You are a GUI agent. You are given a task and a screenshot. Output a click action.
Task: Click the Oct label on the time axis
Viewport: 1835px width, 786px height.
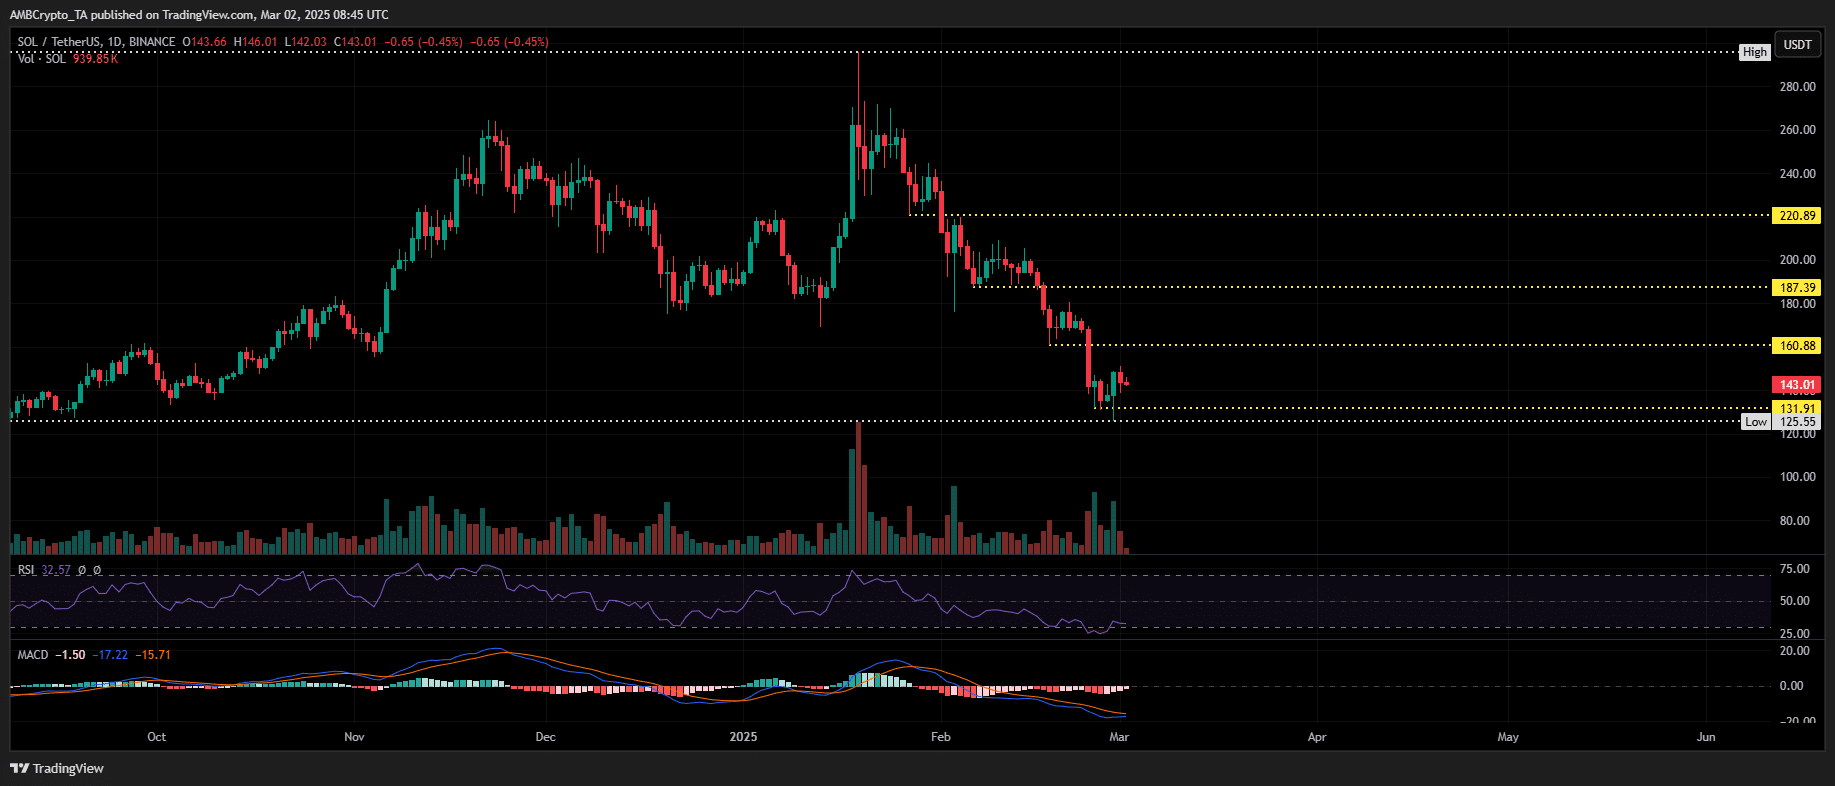156,737
